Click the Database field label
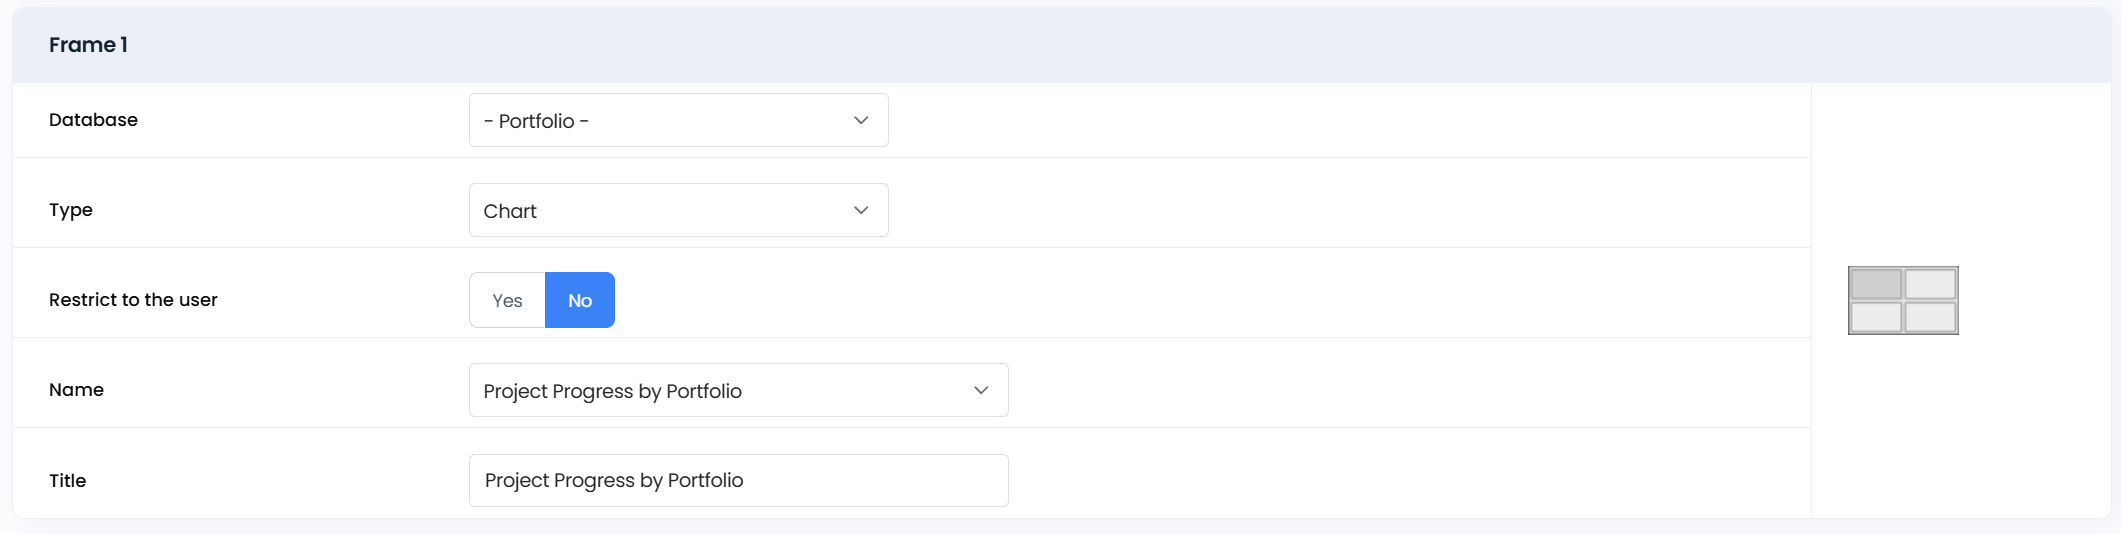This screenshot has width=2121, height=534. click(x=93, y=120)
